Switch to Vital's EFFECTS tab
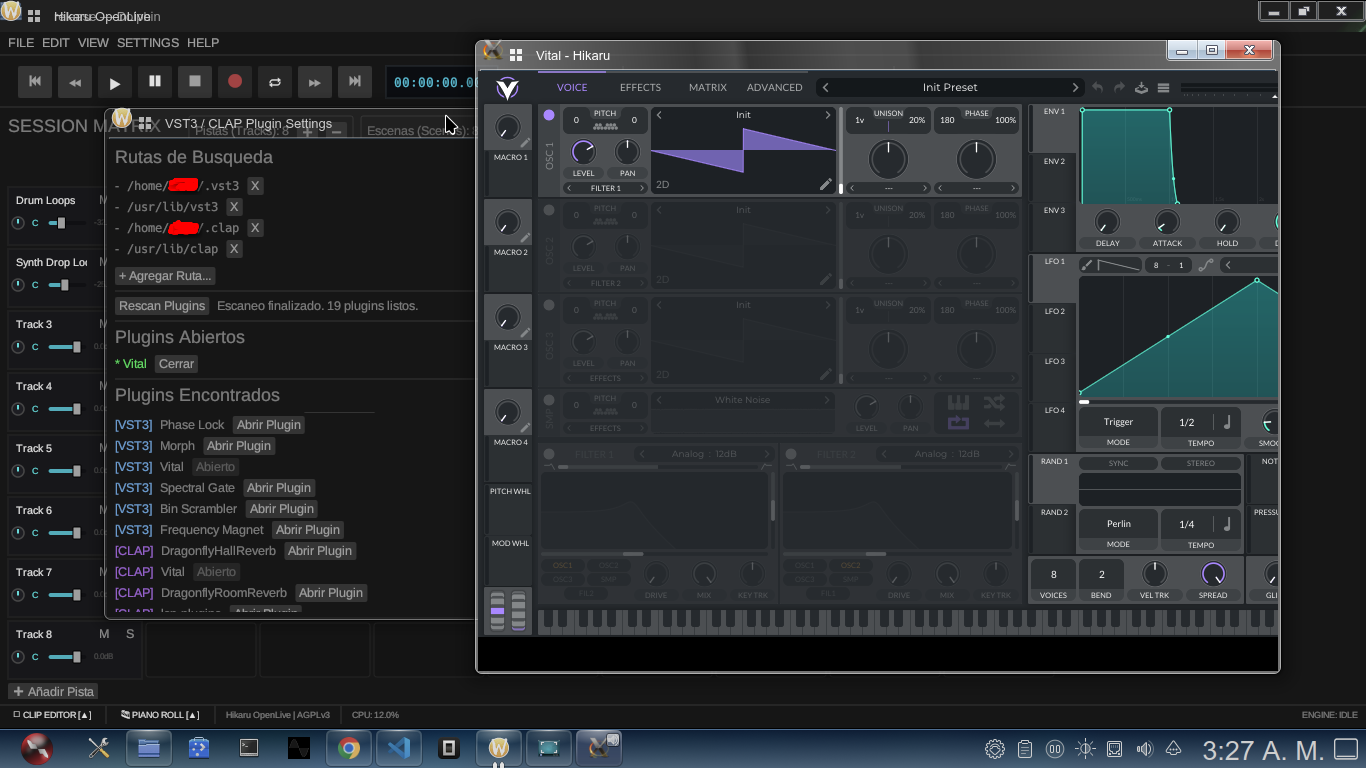The height and width of the screenshot is (768, 1366). 640,88
